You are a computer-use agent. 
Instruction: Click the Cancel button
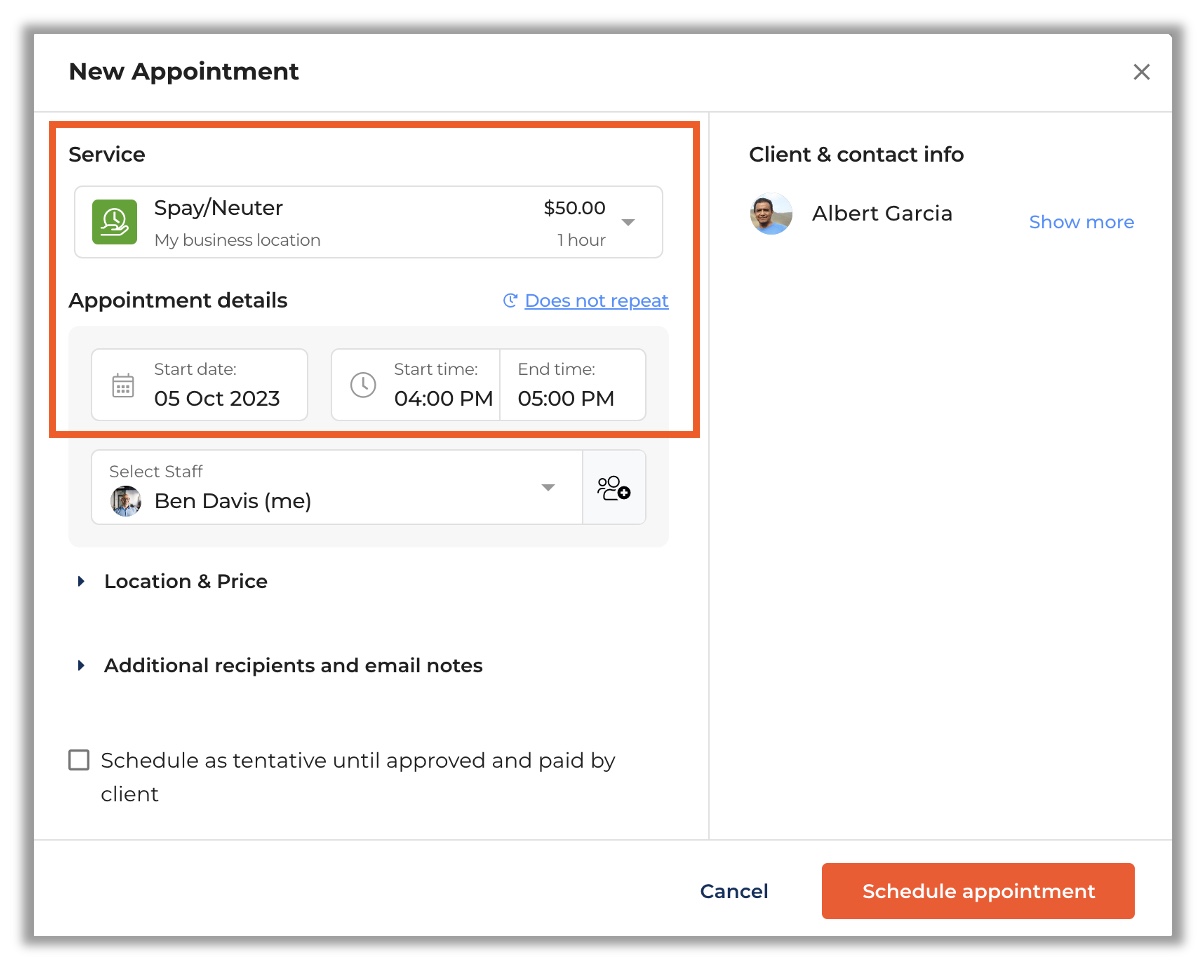click(x=734, y=891)
